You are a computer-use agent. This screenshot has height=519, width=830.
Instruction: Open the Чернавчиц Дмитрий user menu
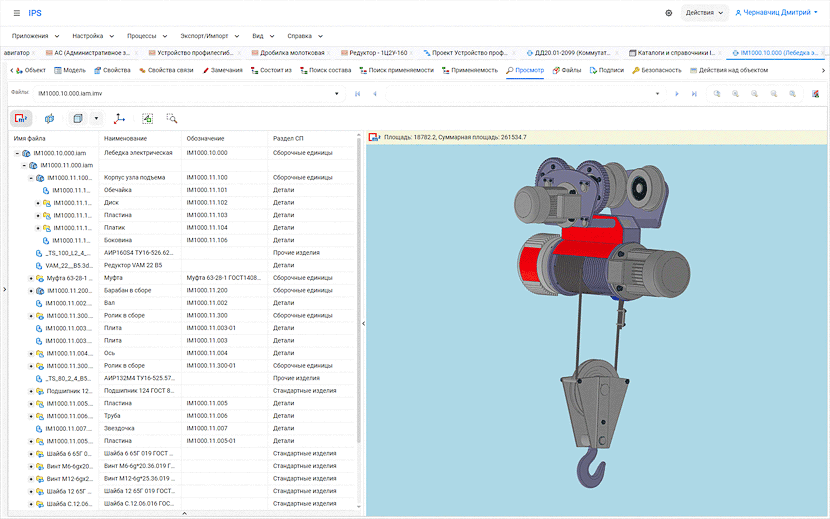[x=779, y=13]
